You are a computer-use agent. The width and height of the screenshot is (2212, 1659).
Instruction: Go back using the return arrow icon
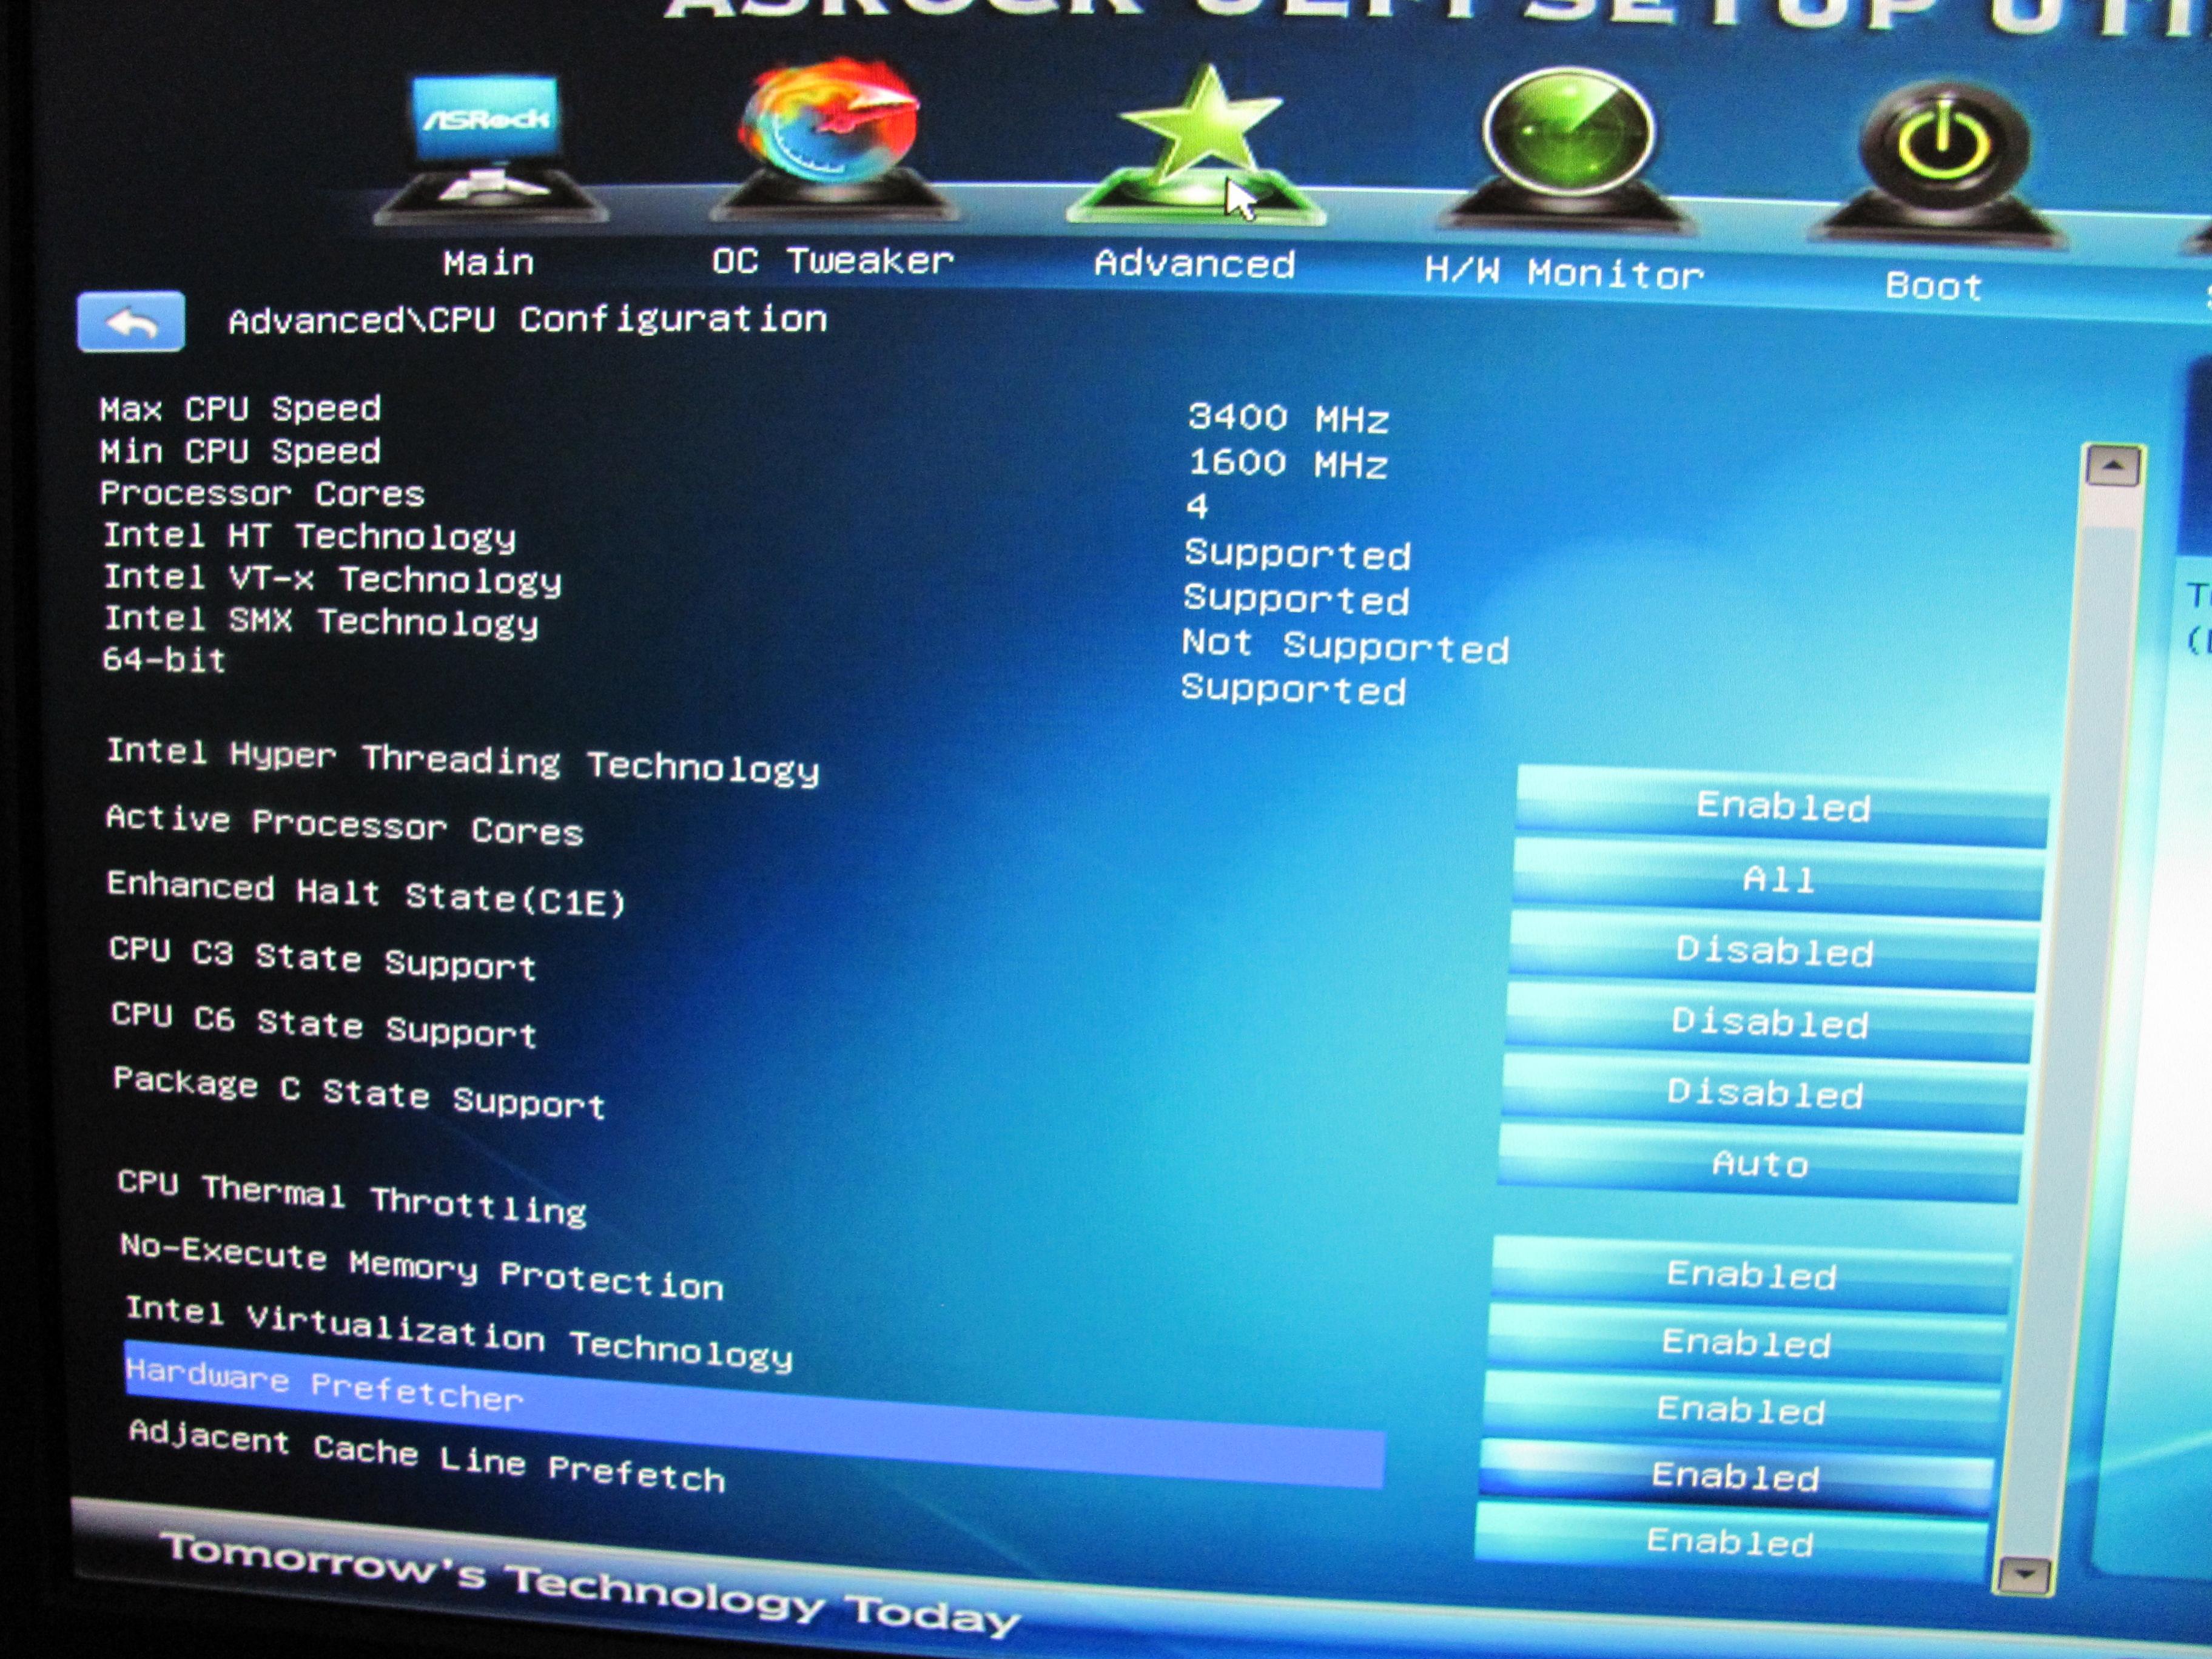point(131,322)
